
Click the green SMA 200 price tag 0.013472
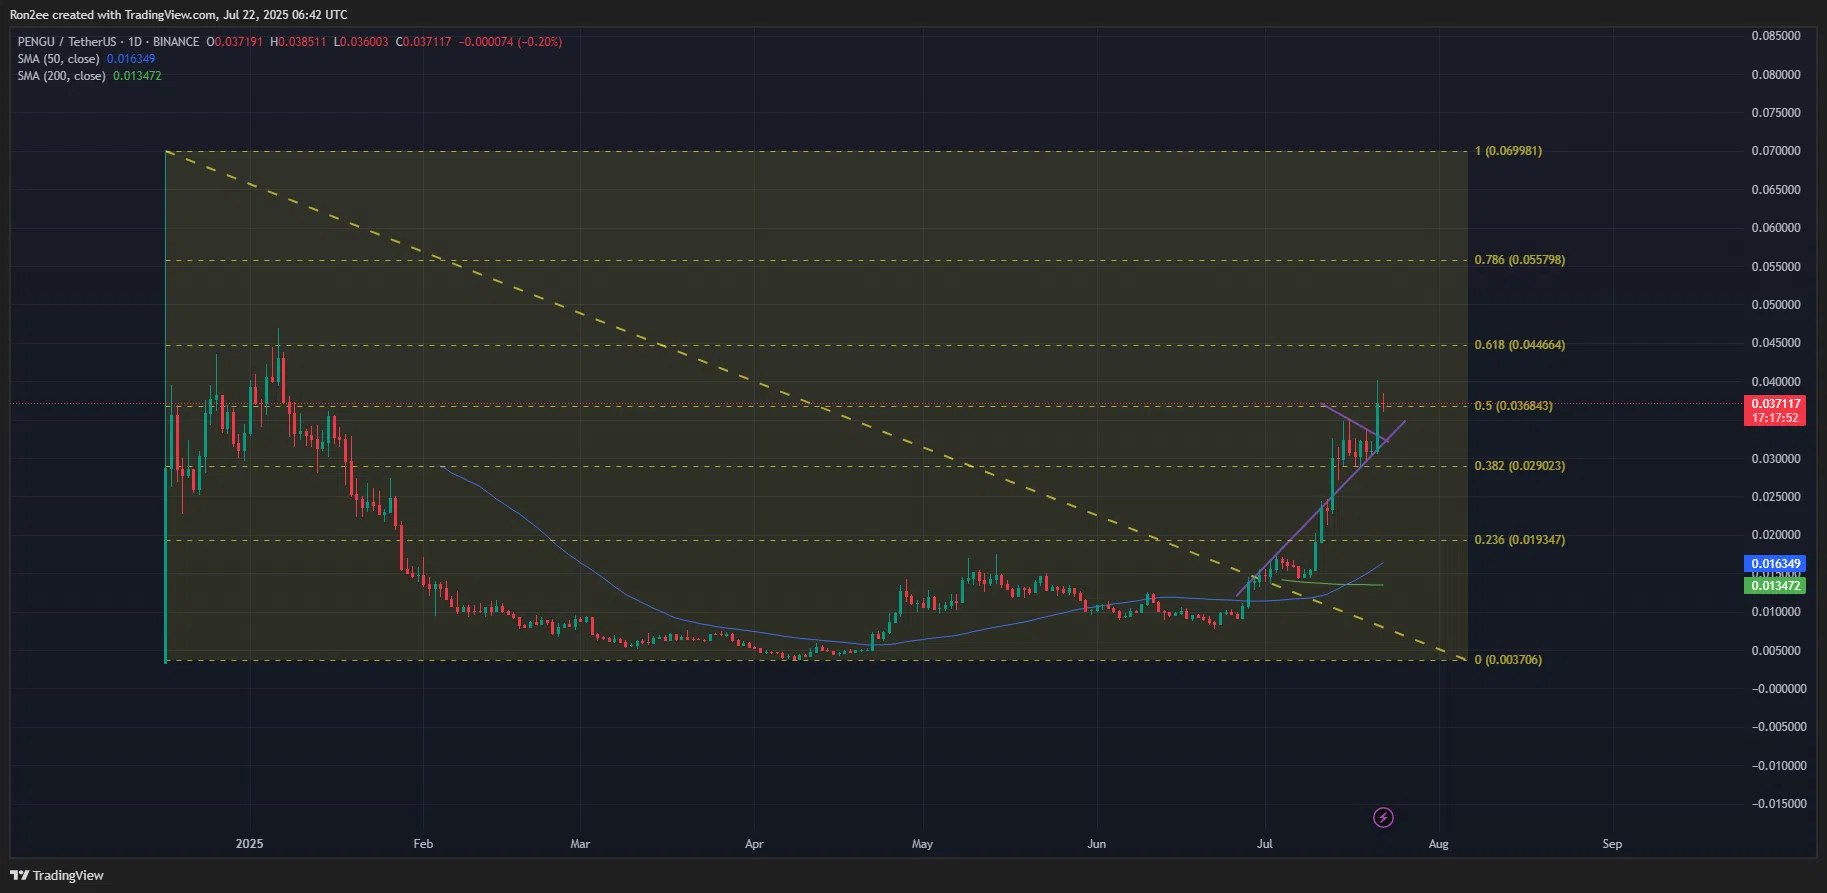1775,585
